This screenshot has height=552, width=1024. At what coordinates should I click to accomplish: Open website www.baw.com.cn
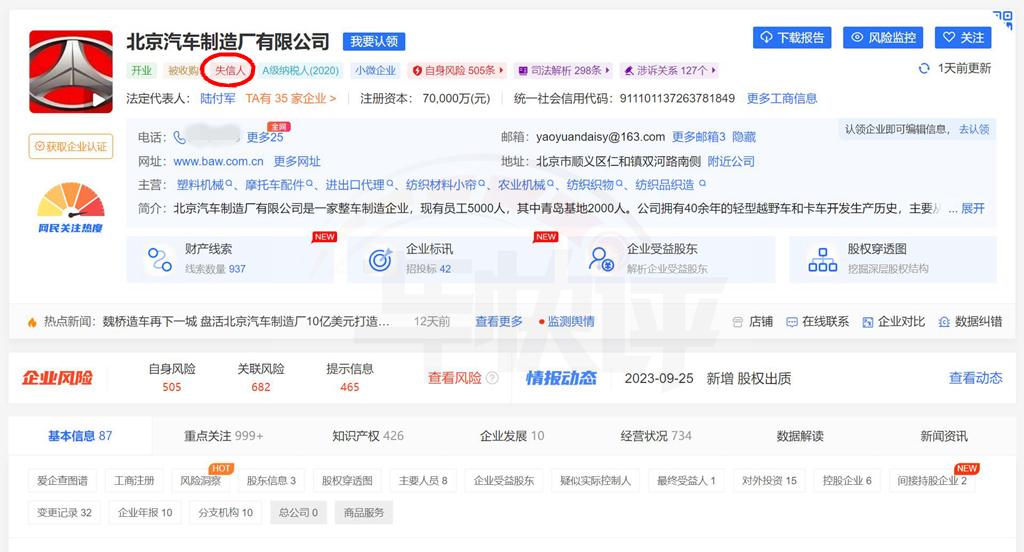(218, 161)
